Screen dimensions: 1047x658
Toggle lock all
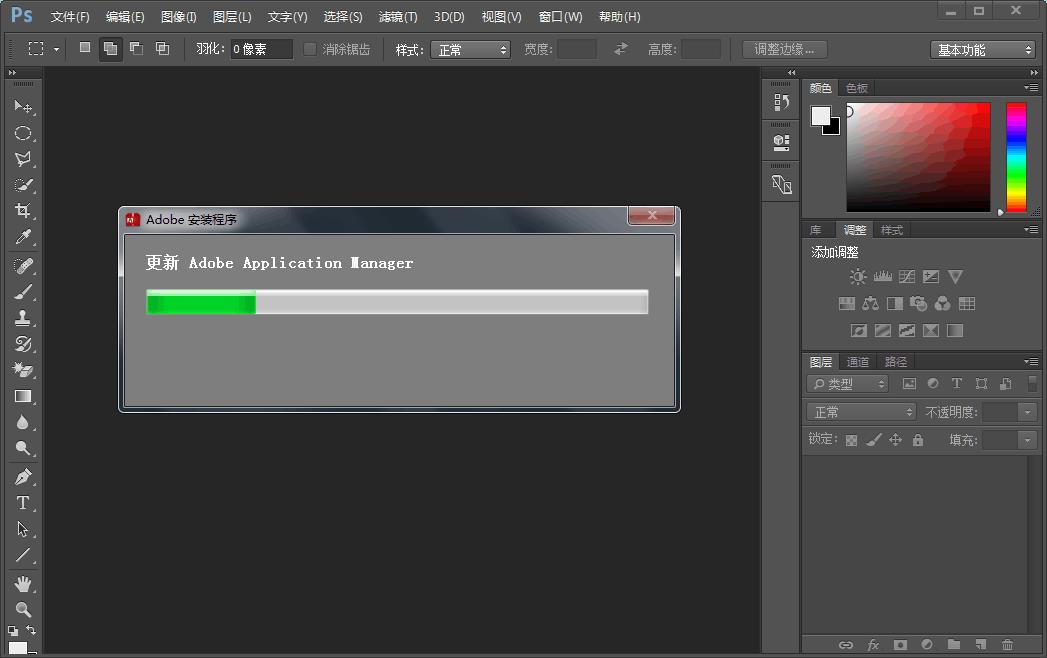918,440
